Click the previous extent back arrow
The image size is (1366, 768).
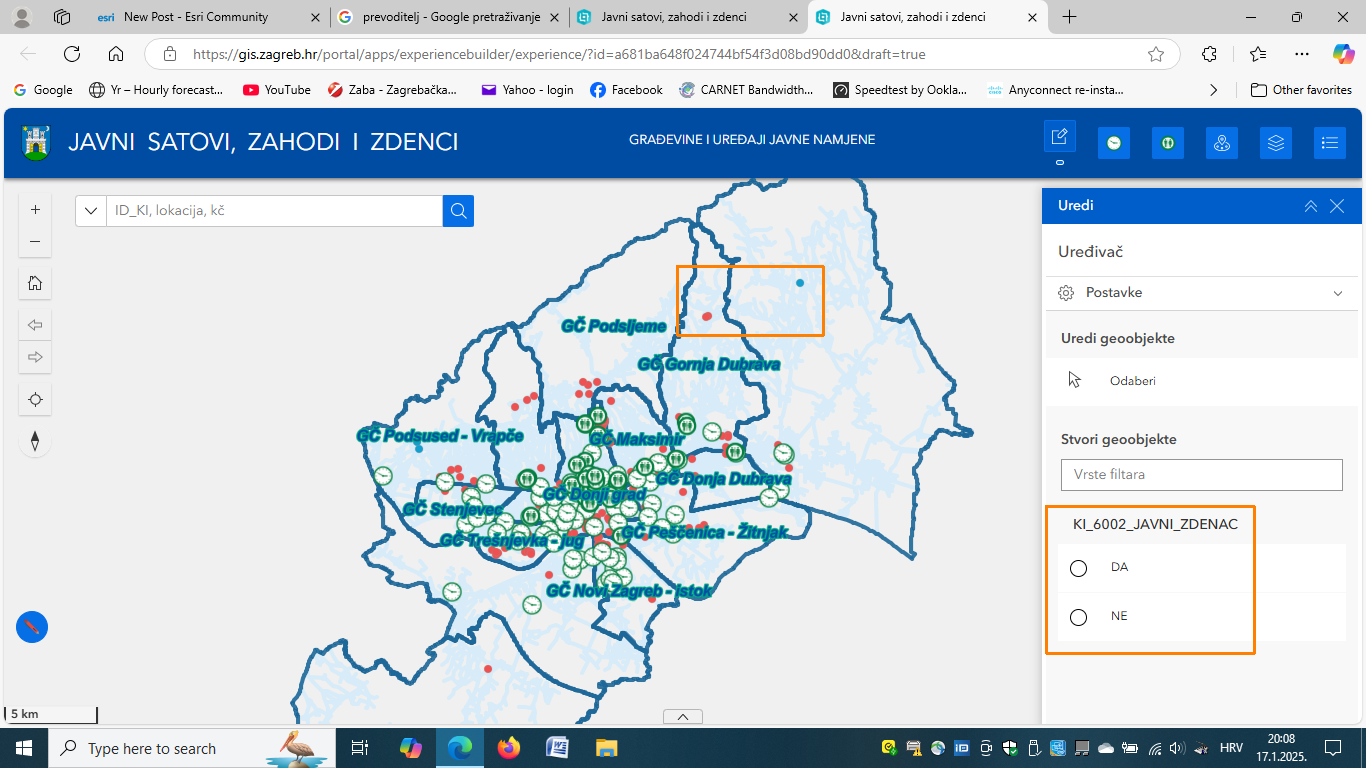tap(35, 324)
